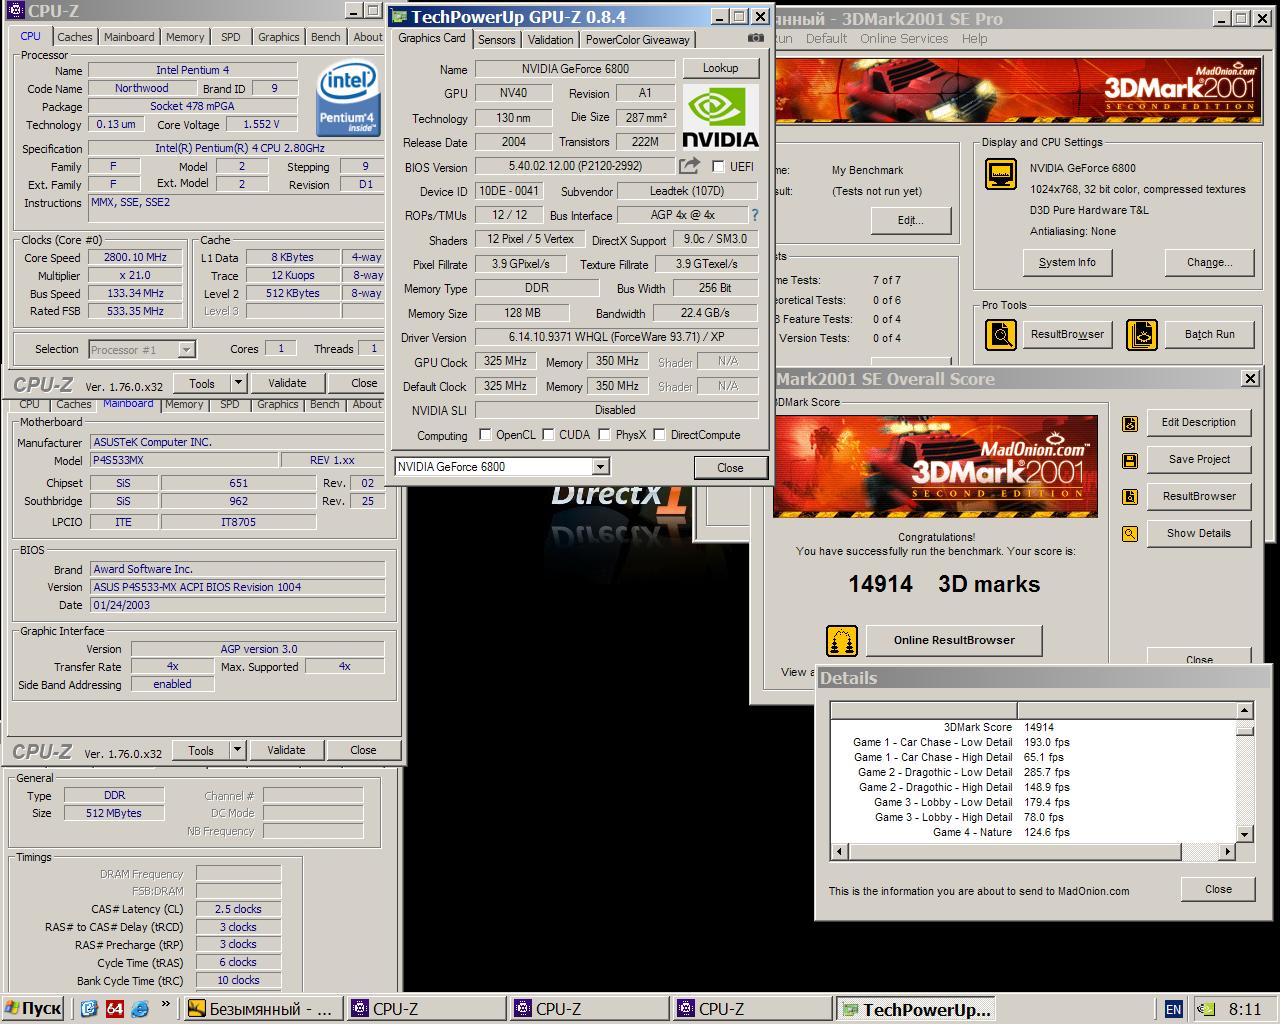Enable the CUDA checkbox

coord(548,435)
